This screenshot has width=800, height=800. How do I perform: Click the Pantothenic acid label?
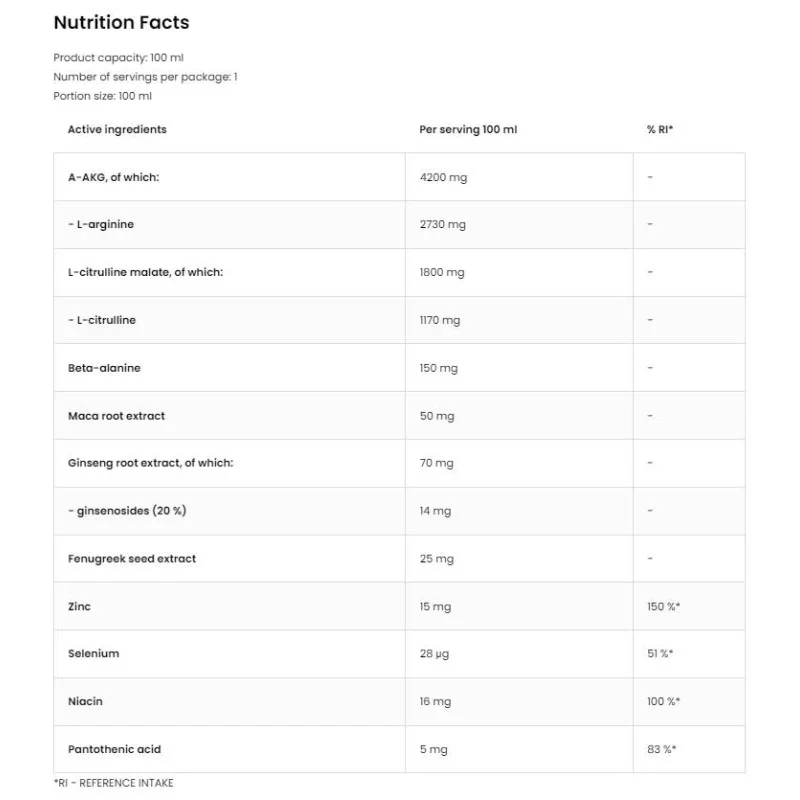pyautogui.click(x=114, y=749)
